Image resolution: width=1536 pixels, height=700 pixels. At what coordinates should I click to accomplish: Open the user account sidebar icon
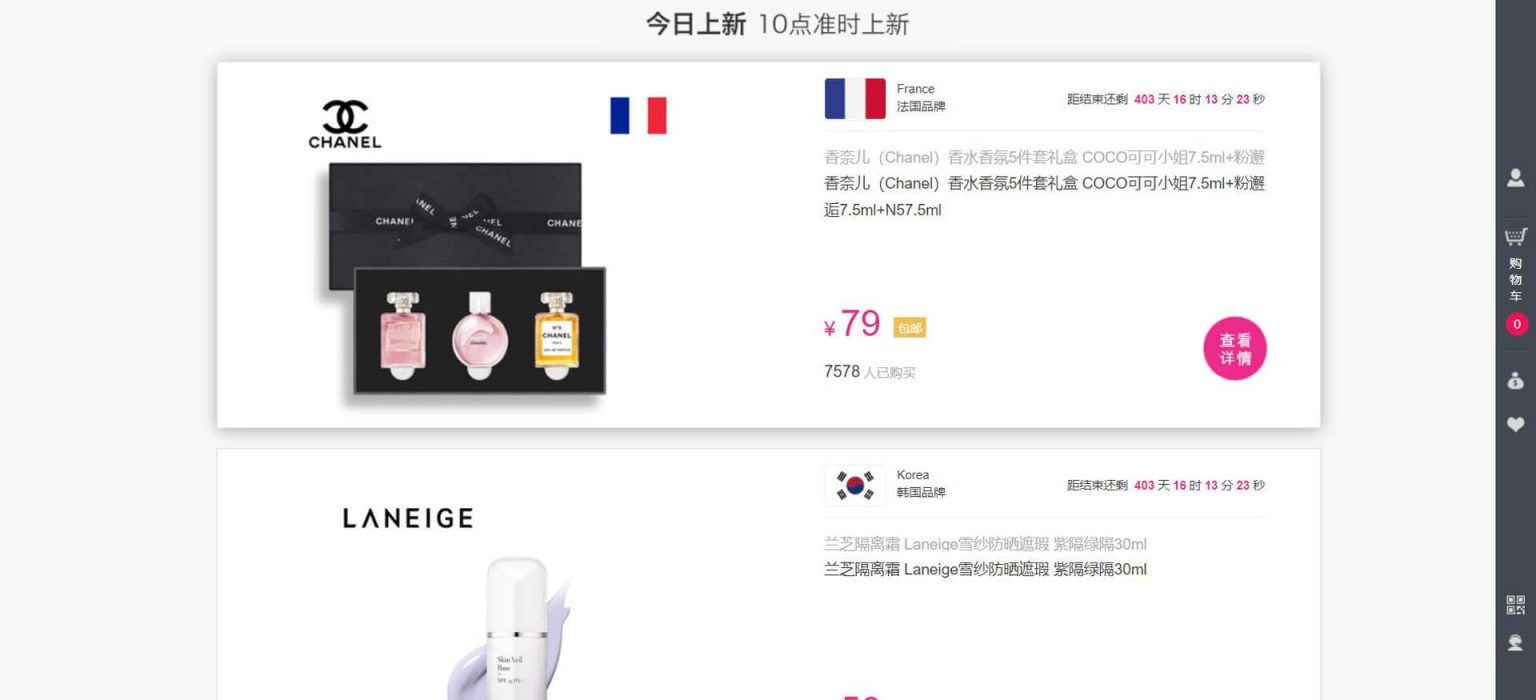[1516, 178]
